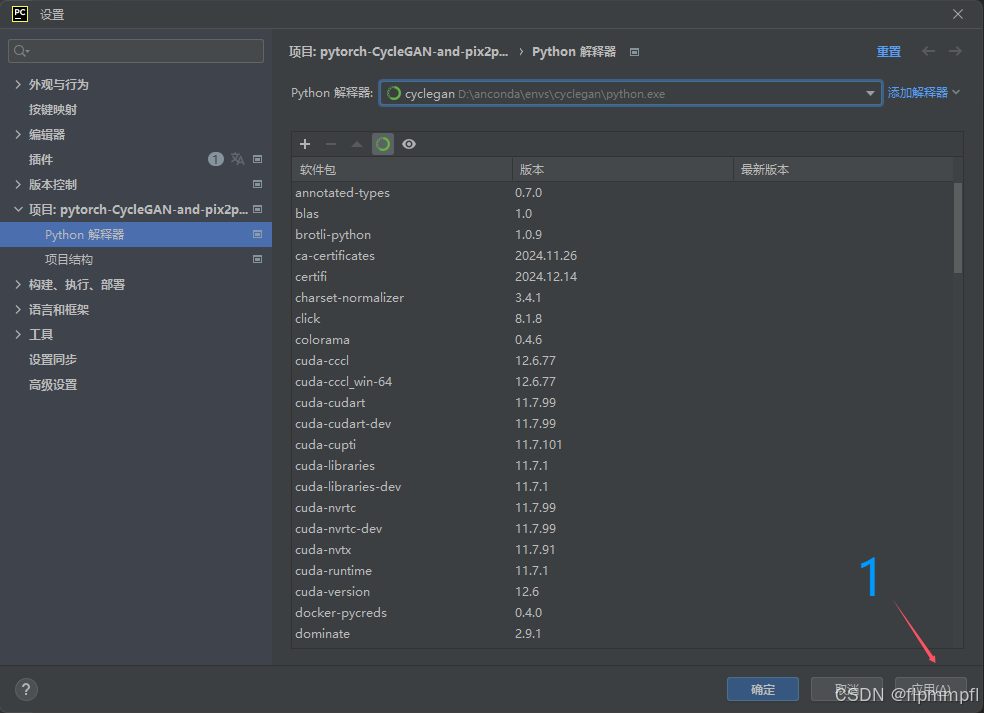
Task: Select the brotli-python package row
Action: pos(622,235)
